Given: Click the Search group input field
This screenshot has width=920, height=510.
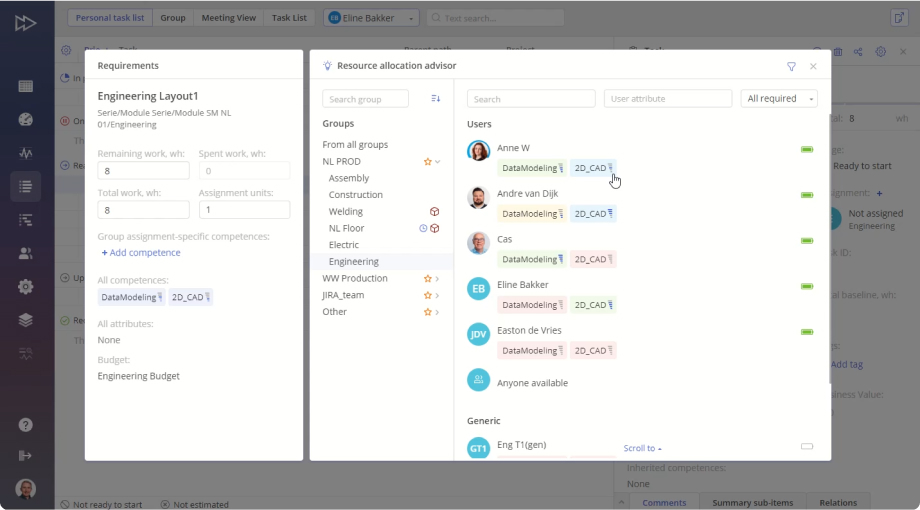Looking at the screenshot, I should (x=365, y=99).
